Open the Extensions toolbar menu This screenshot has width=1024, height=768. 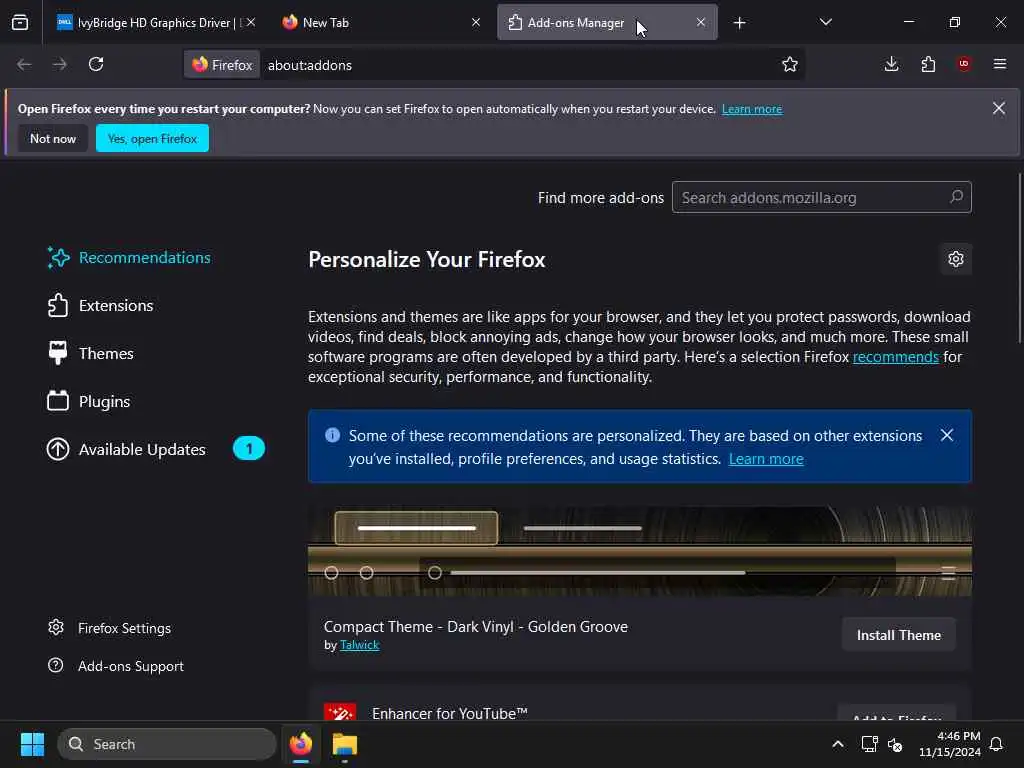928,64
